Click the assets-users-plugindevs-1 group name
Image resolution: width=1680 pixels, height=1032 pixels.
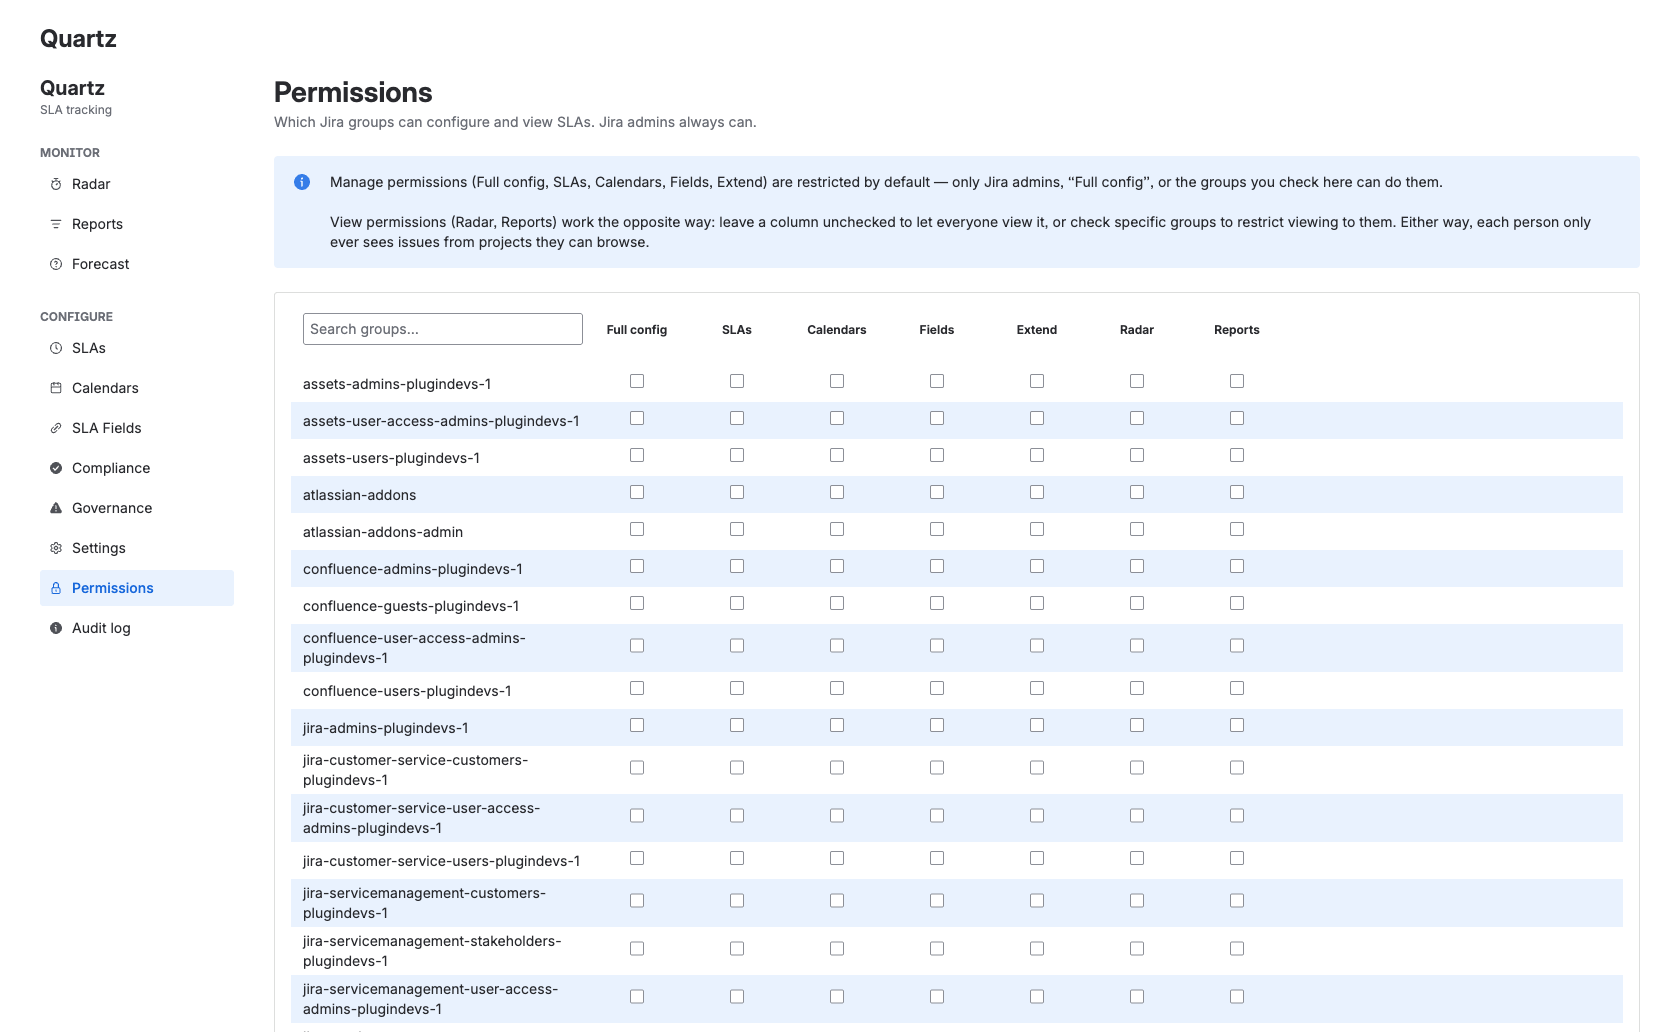(392, 458)
